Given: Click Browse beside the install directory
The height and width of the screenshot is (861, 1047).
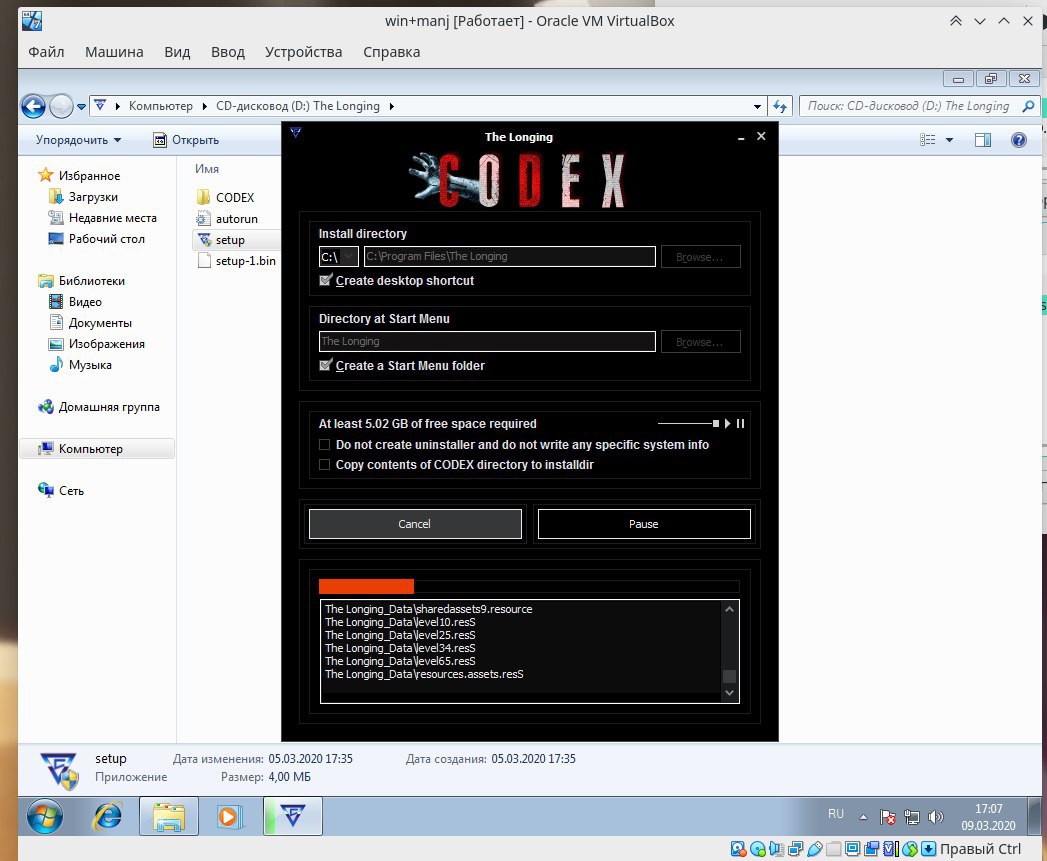Looking at the screenshot, I should click(x=700, y=256).
